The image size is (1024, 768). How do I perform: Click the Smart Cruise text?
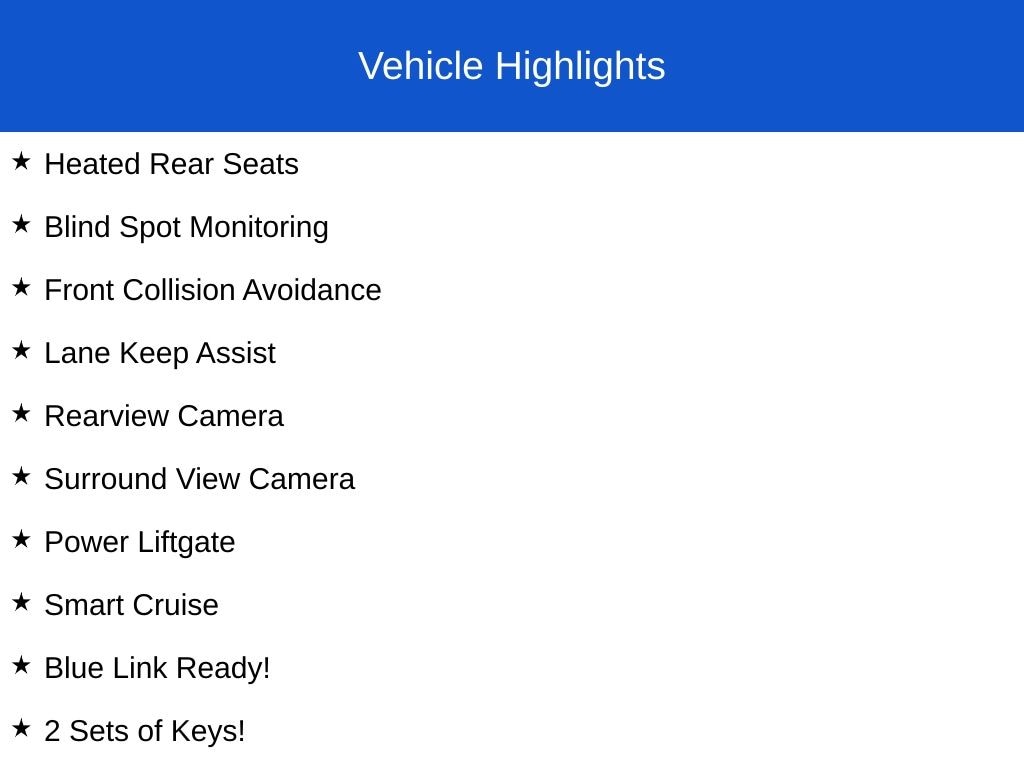pyautogui.click(x=131, y=605)
